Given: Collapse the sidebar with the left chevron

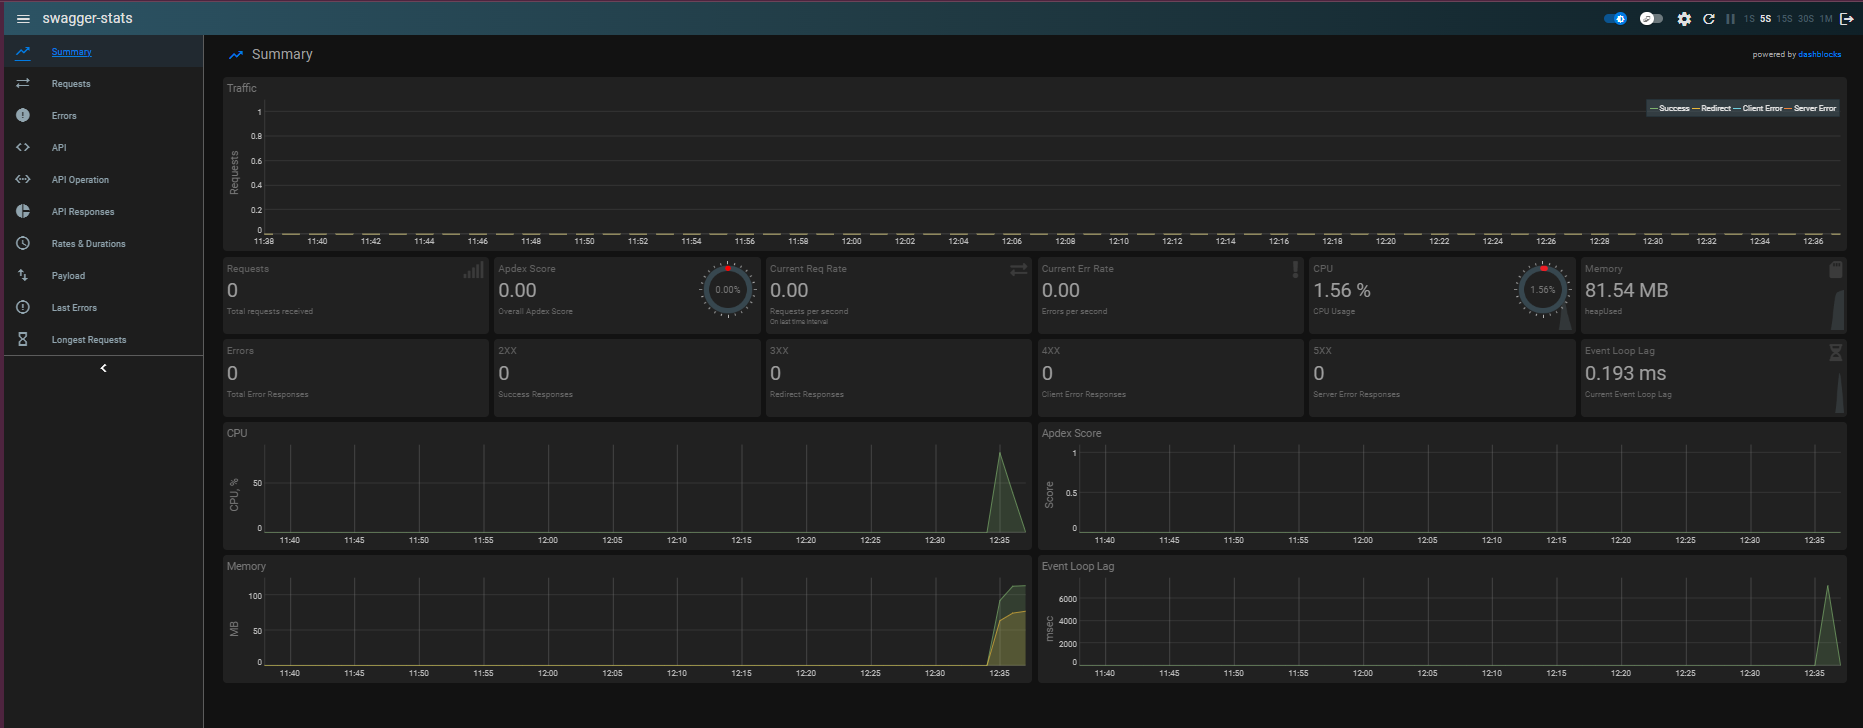Looking at the screenshot, I should [103, 368].
